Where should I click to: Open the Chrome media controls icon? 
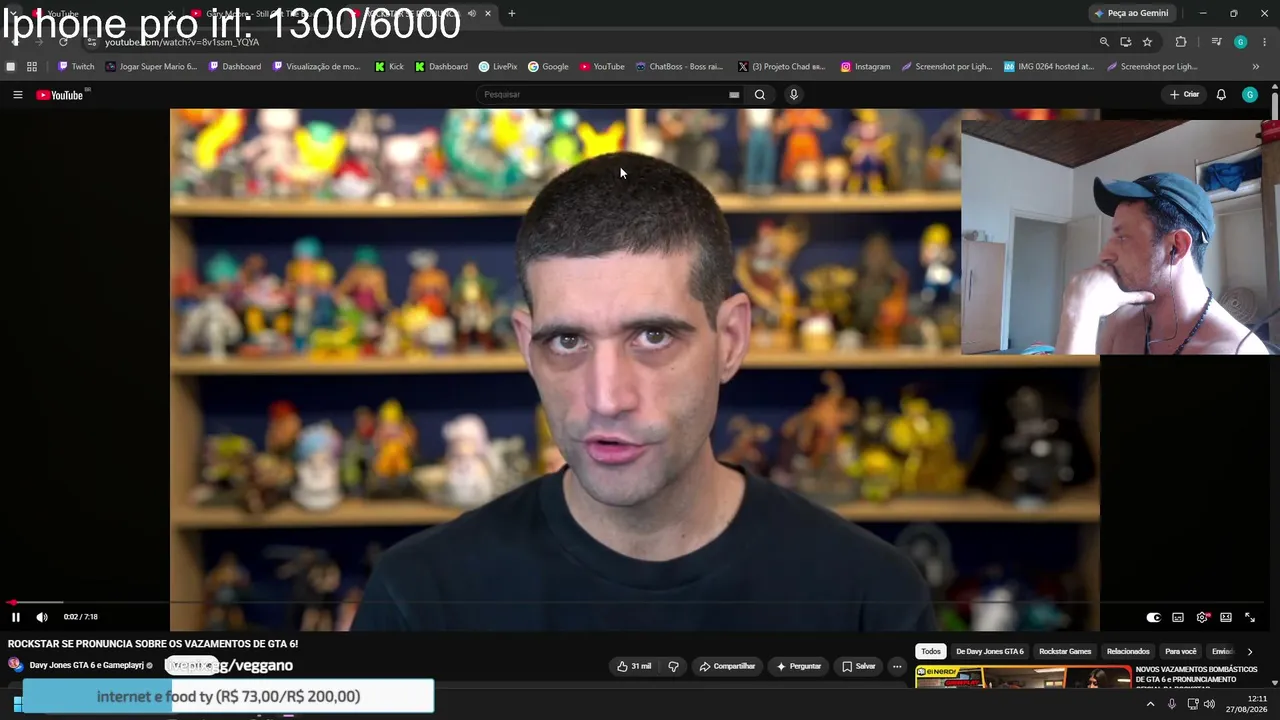tap(1216, 42)
